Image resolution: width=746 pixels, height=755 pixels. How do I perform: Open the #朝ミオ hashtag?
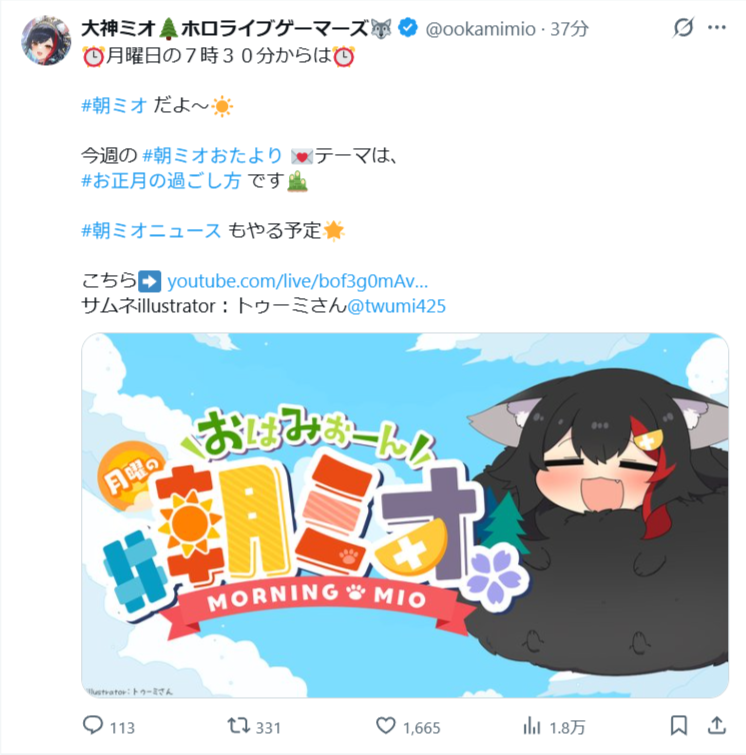[x=114, y=105]
